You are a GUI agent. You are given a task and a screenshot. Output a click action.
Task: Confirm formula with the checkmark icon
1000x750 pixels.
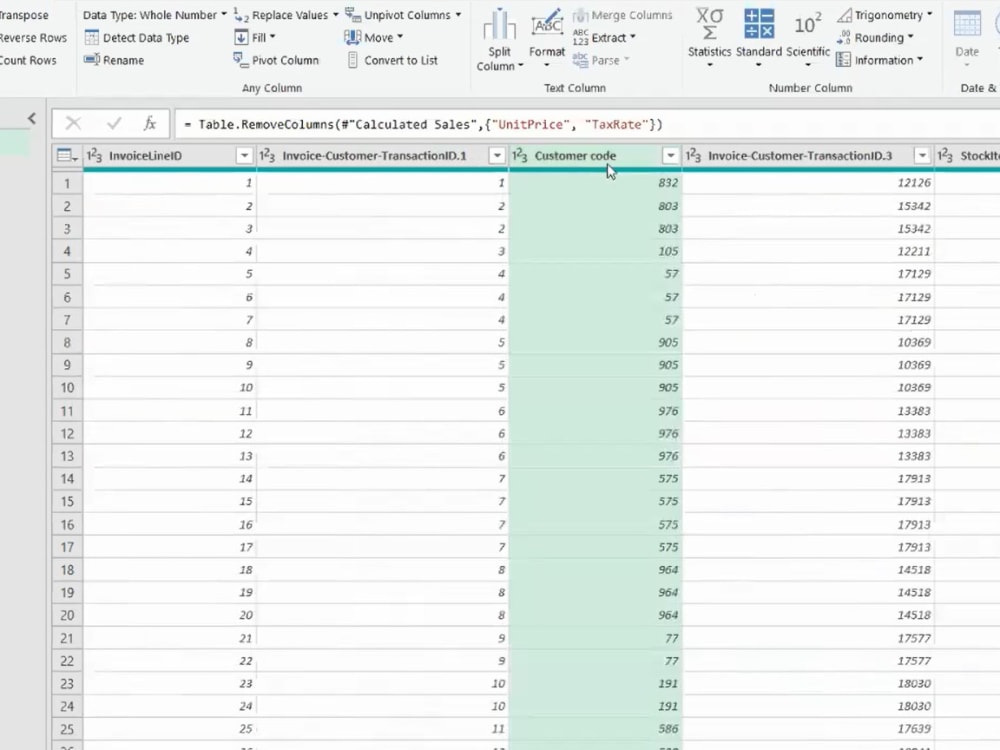tap(114, 123)
